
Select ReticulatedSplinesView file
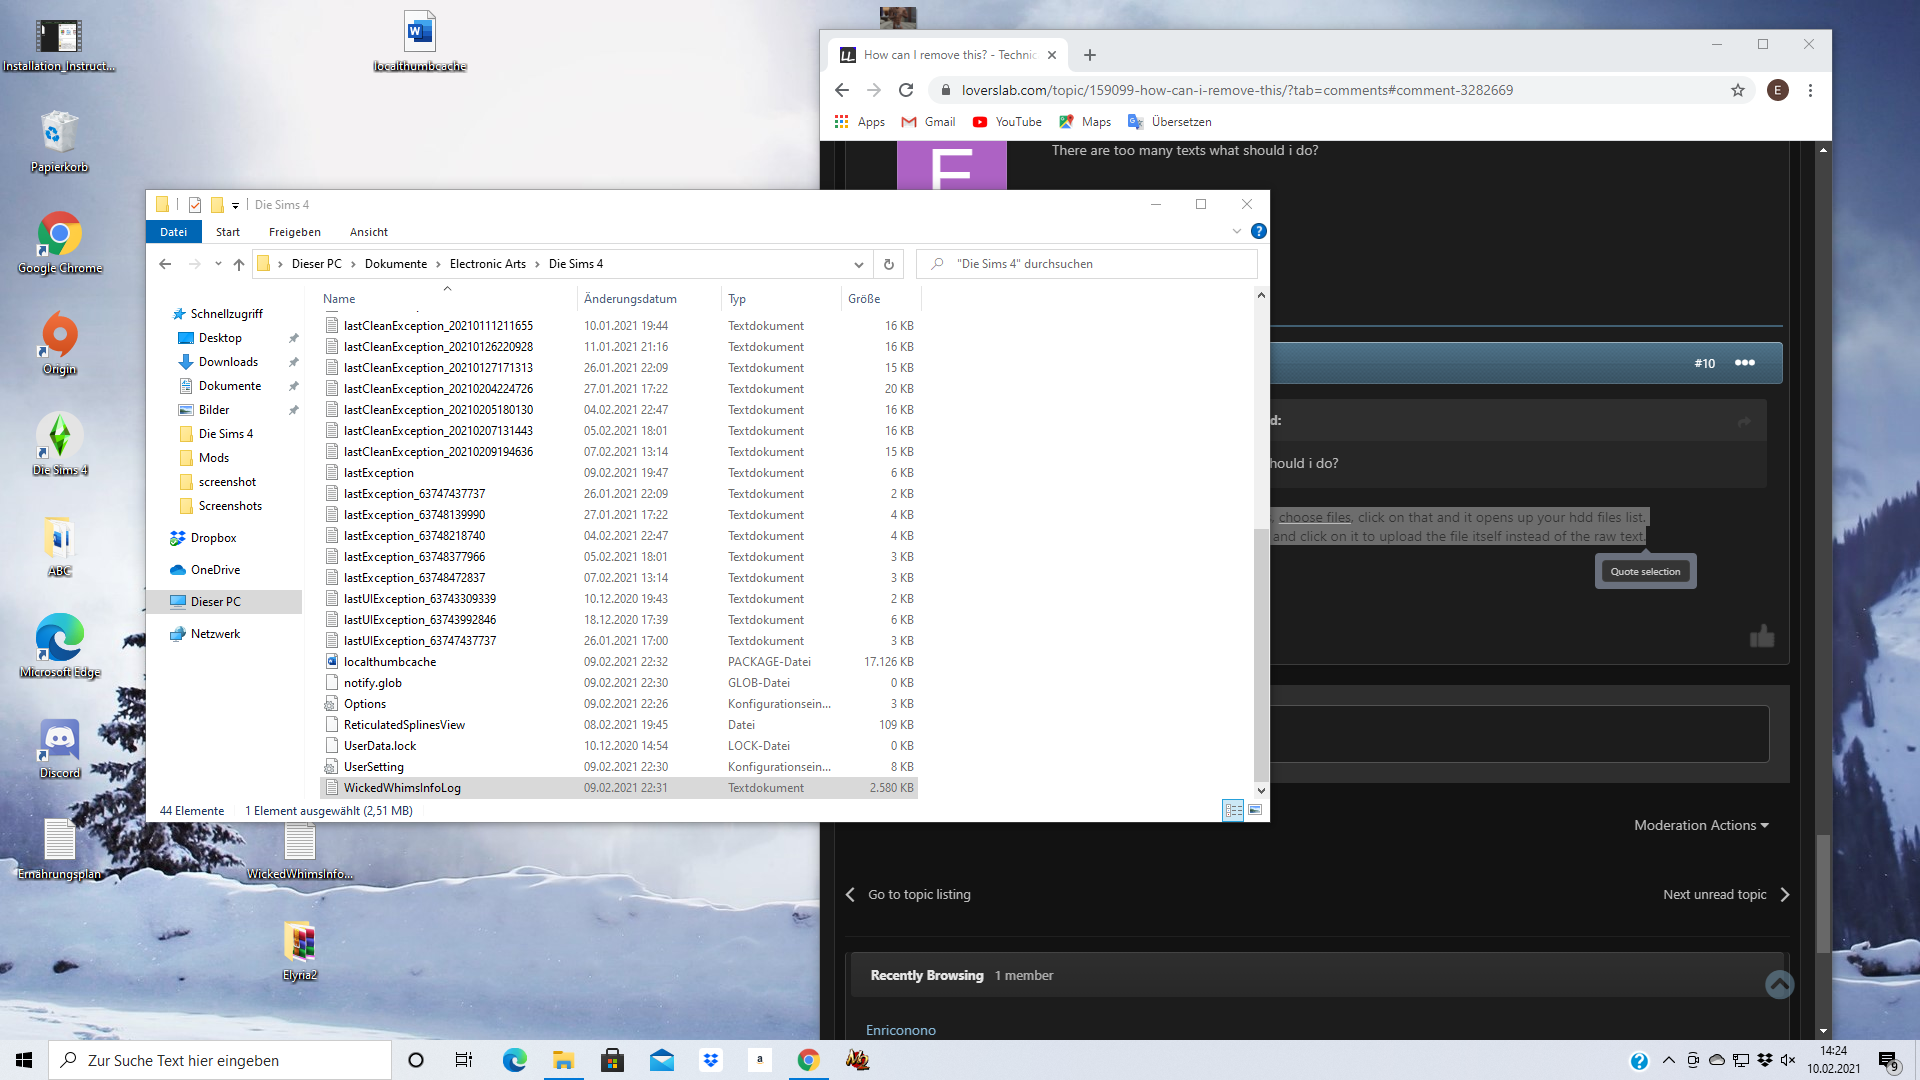(618, 725)
